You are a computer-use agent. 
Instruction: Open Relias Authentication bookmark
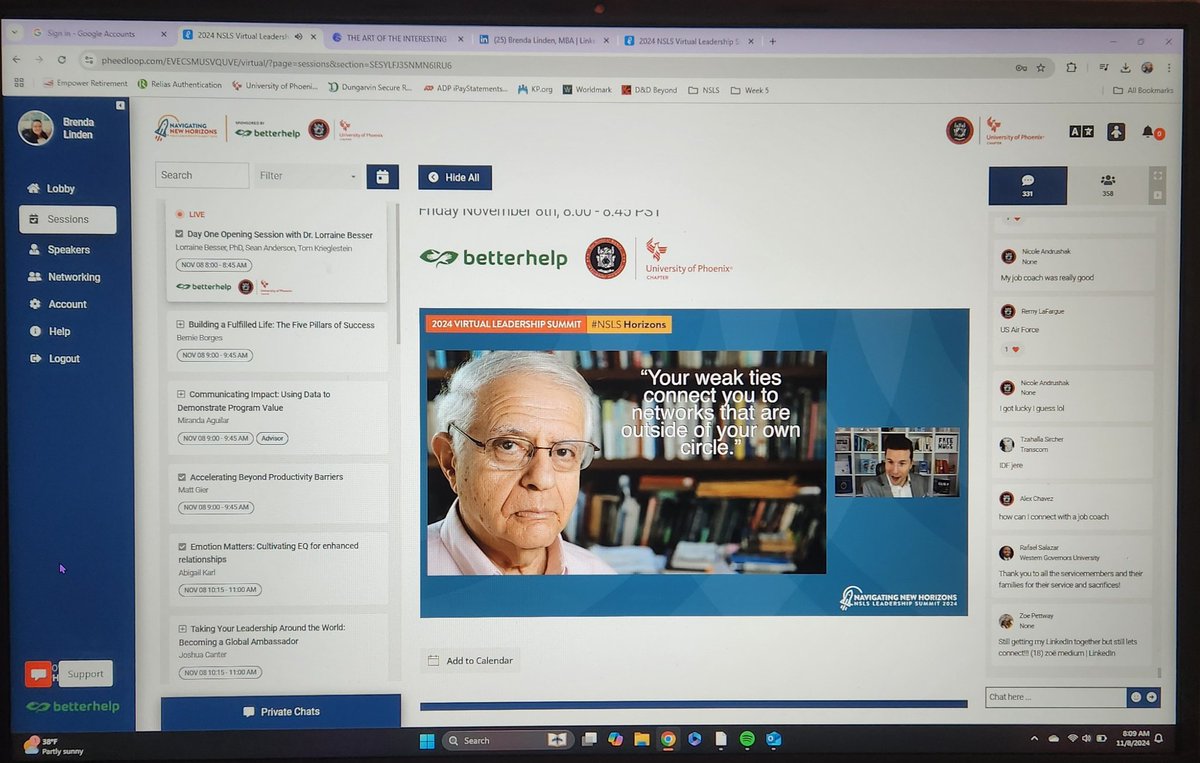[x=180, y=84]
